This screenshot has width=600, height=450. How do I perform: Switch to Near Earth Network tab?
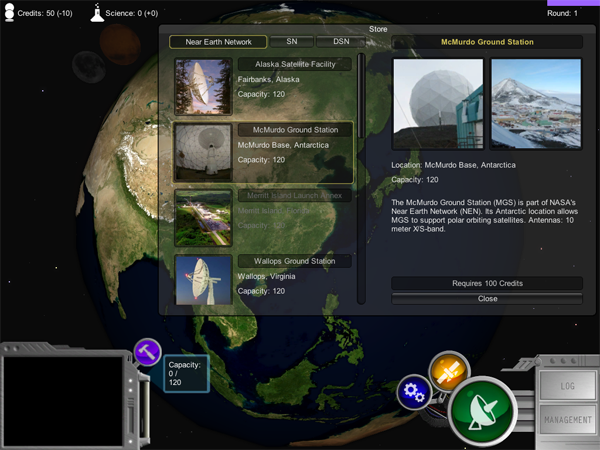pyautogui.click(x=218, y=42)
